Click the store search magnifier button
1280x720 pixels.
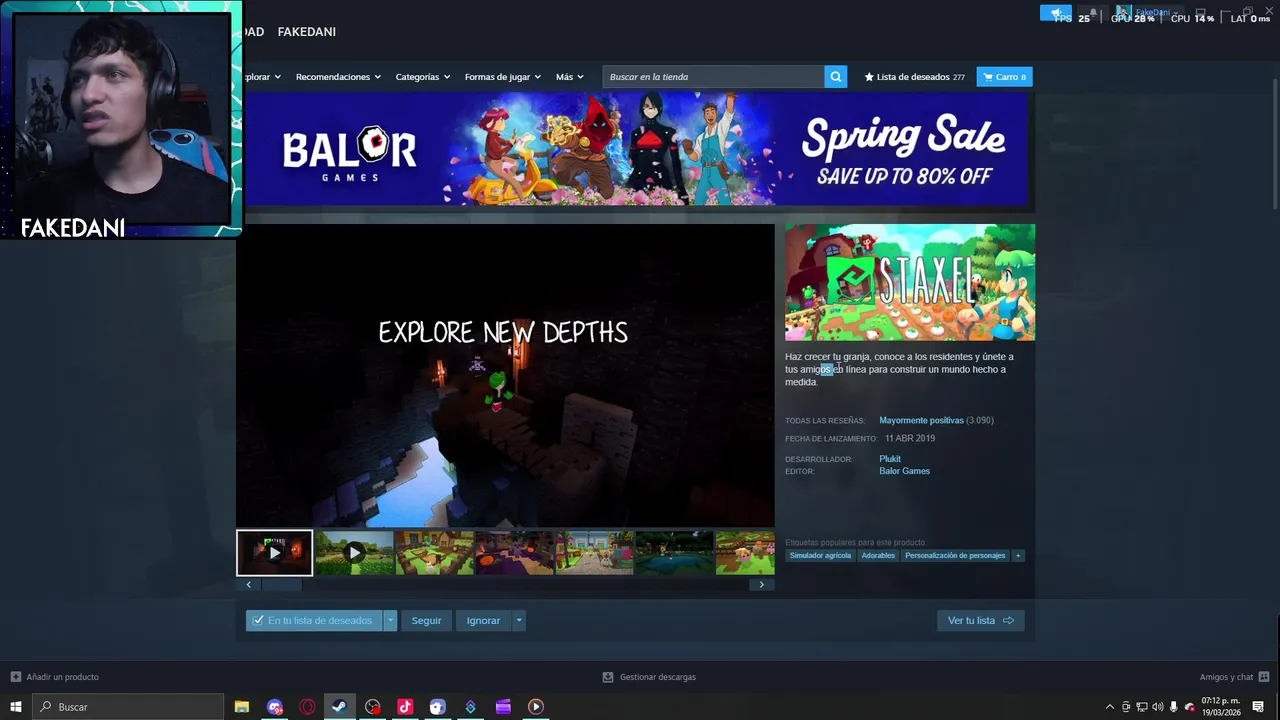tap(836, 77)
